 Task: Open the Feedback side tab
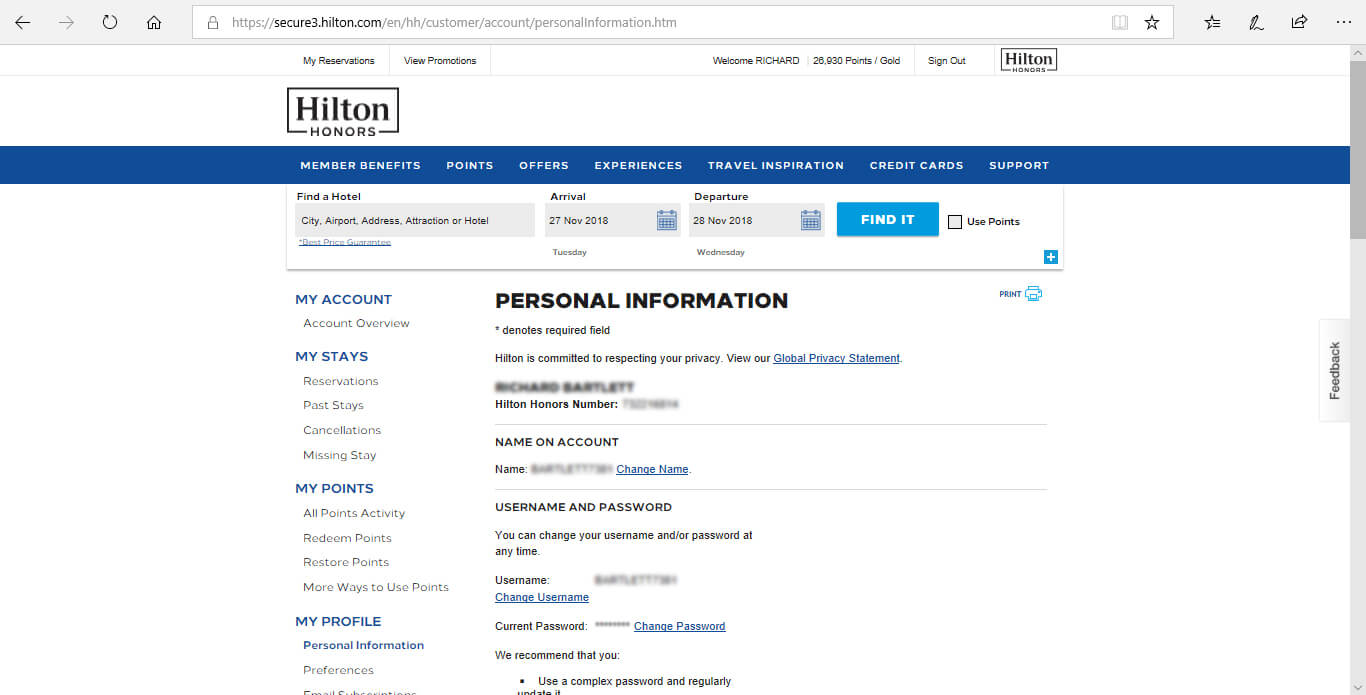(1334, 370)
